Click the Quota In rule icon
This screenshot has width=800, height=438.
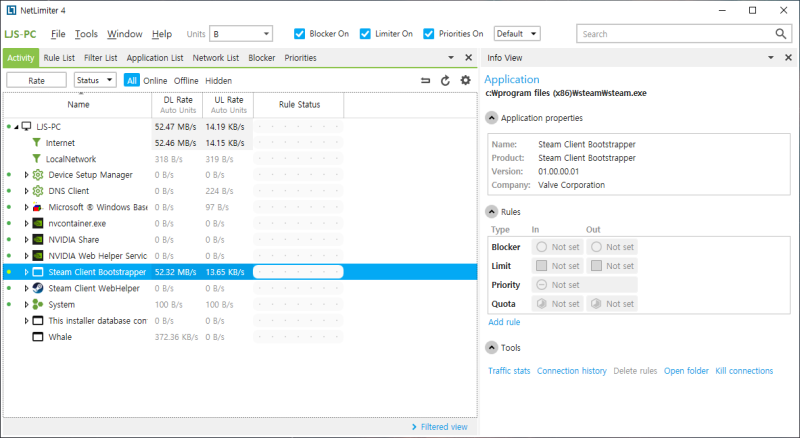tap(542, 304)
